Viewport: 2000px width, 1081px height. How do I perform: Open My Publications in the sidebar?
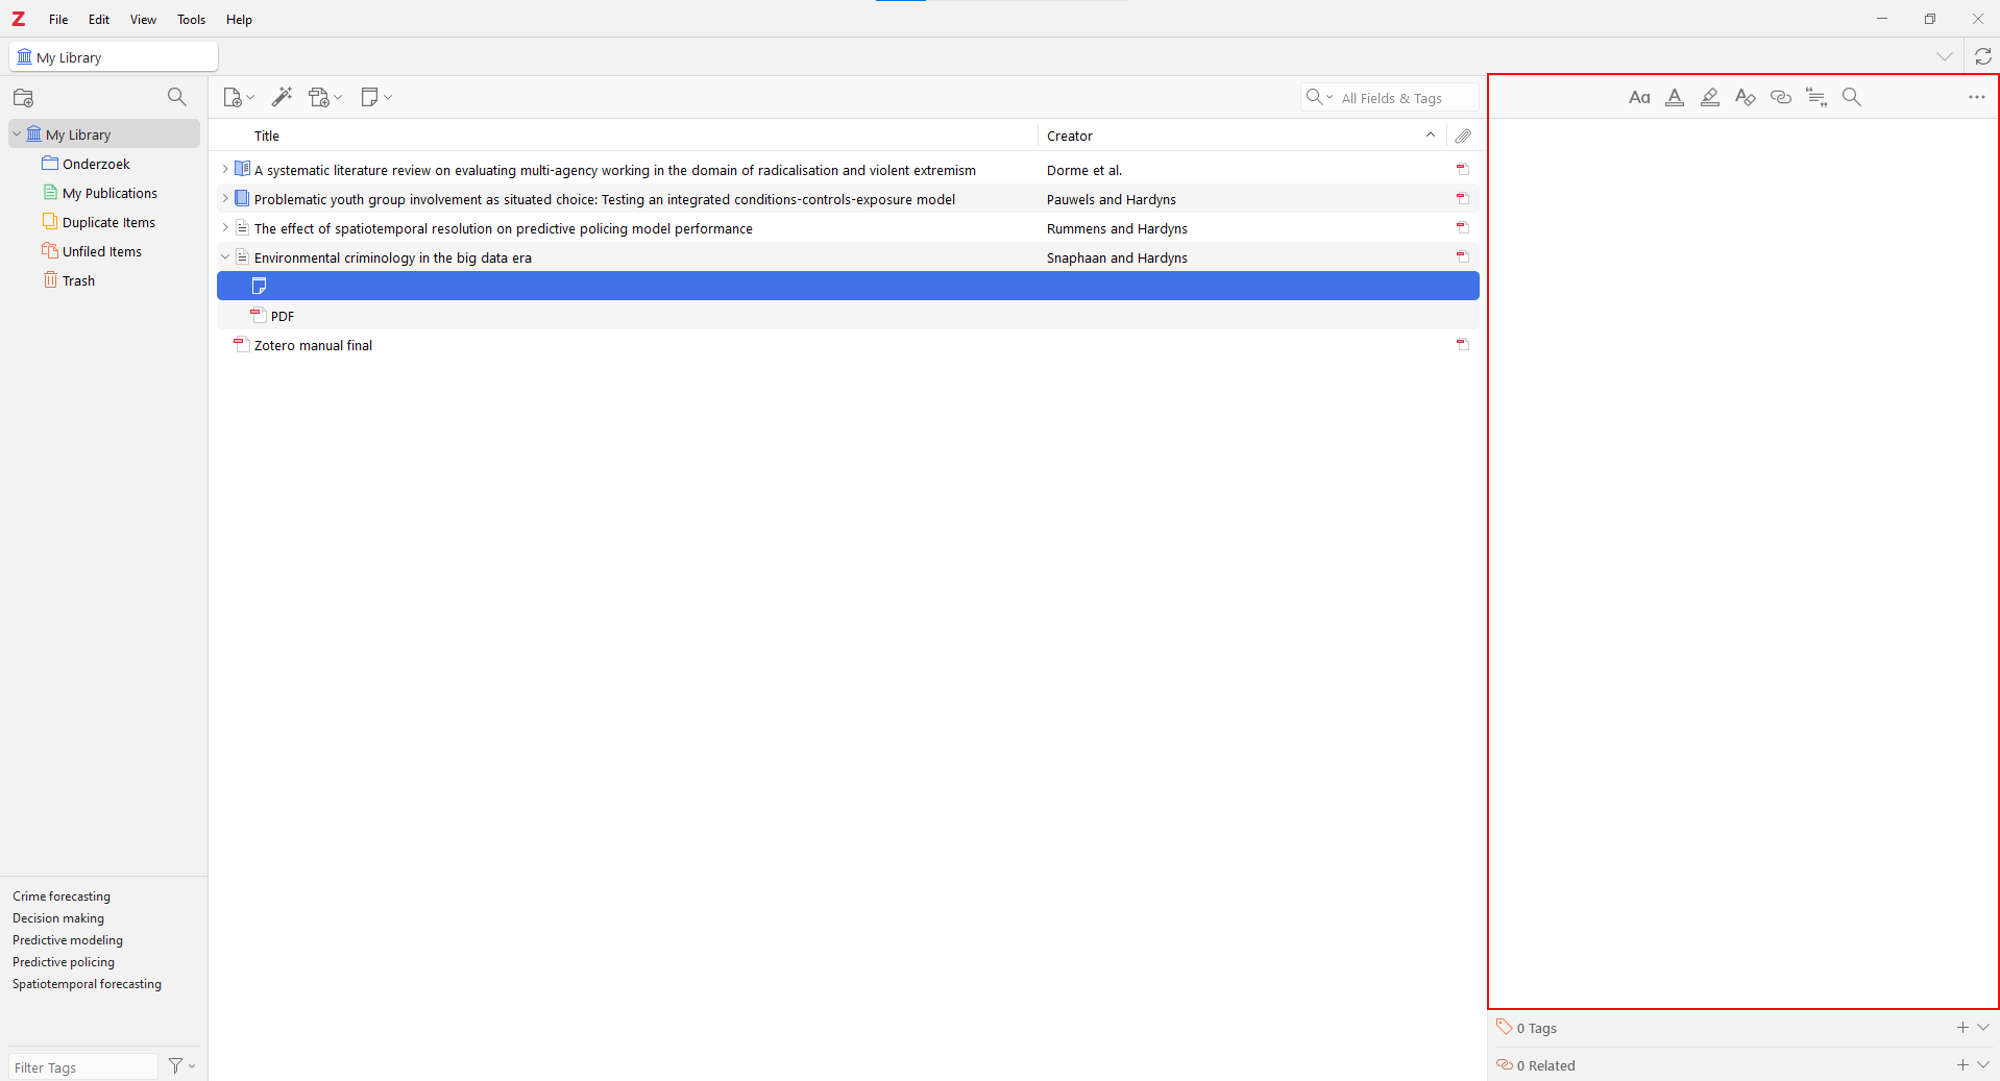pos(109,193)
